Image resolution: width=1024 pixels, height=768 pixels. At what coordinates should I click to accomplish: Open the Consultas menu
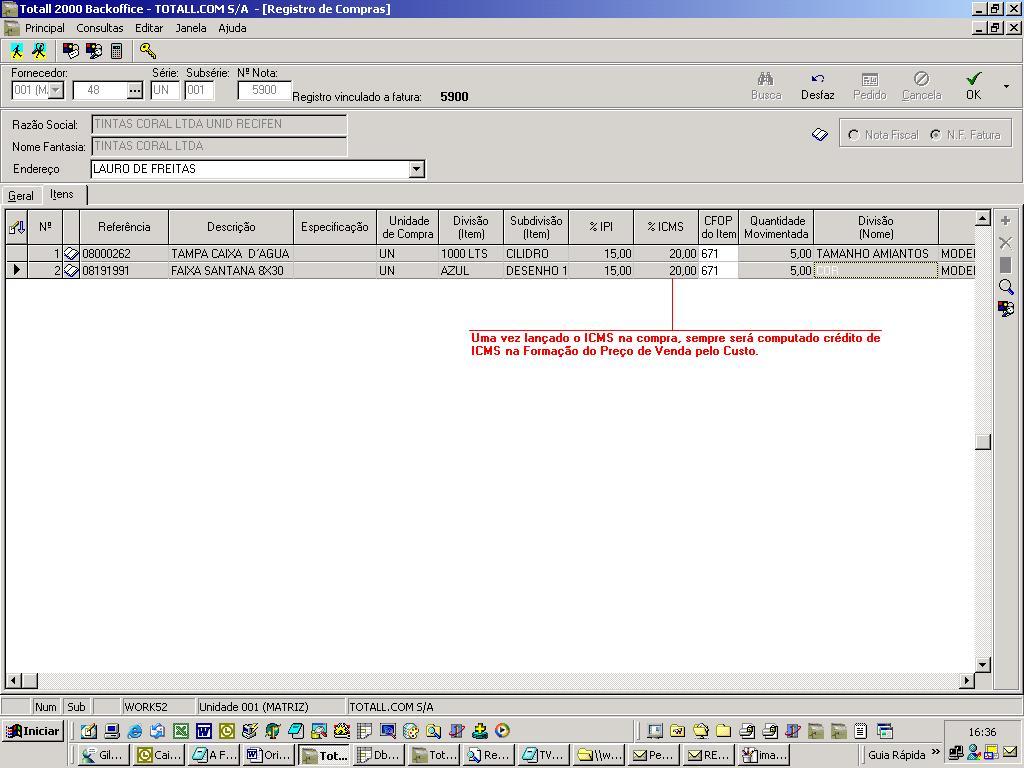click(x=100, y=28)
